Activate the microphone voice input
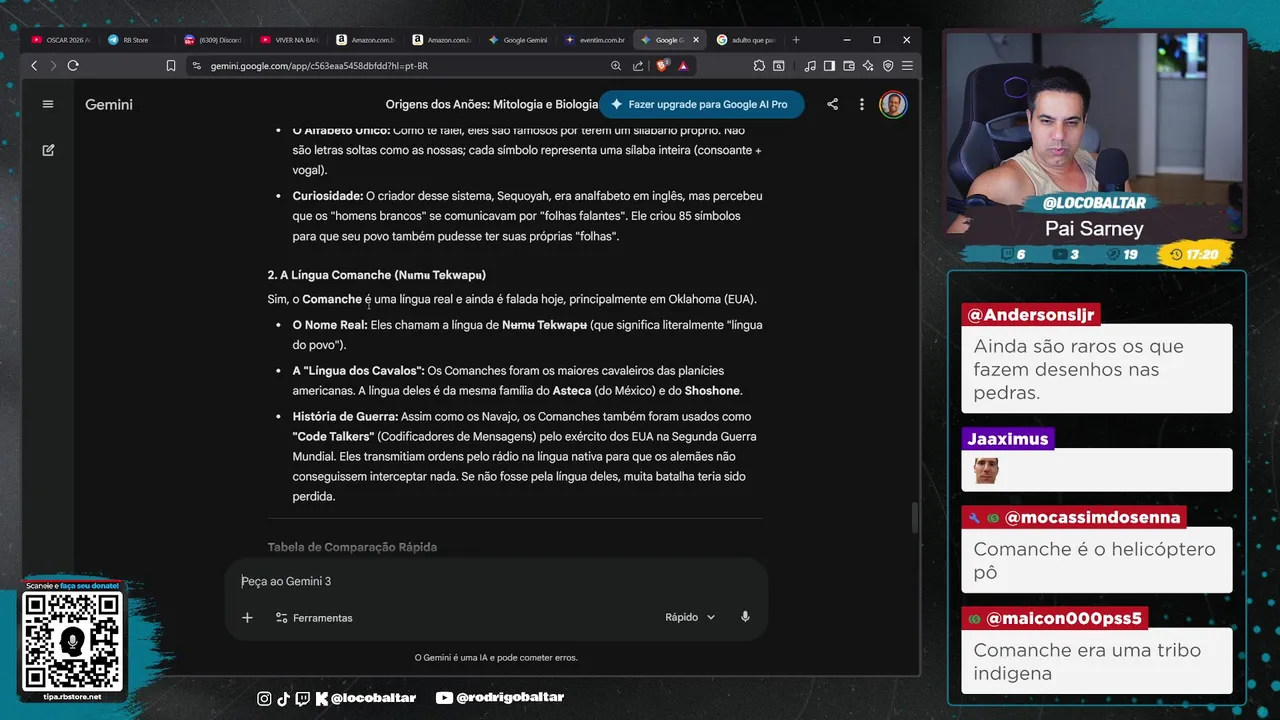Image resolution: width=1280 pixels, height=720 pixels. 745,617
